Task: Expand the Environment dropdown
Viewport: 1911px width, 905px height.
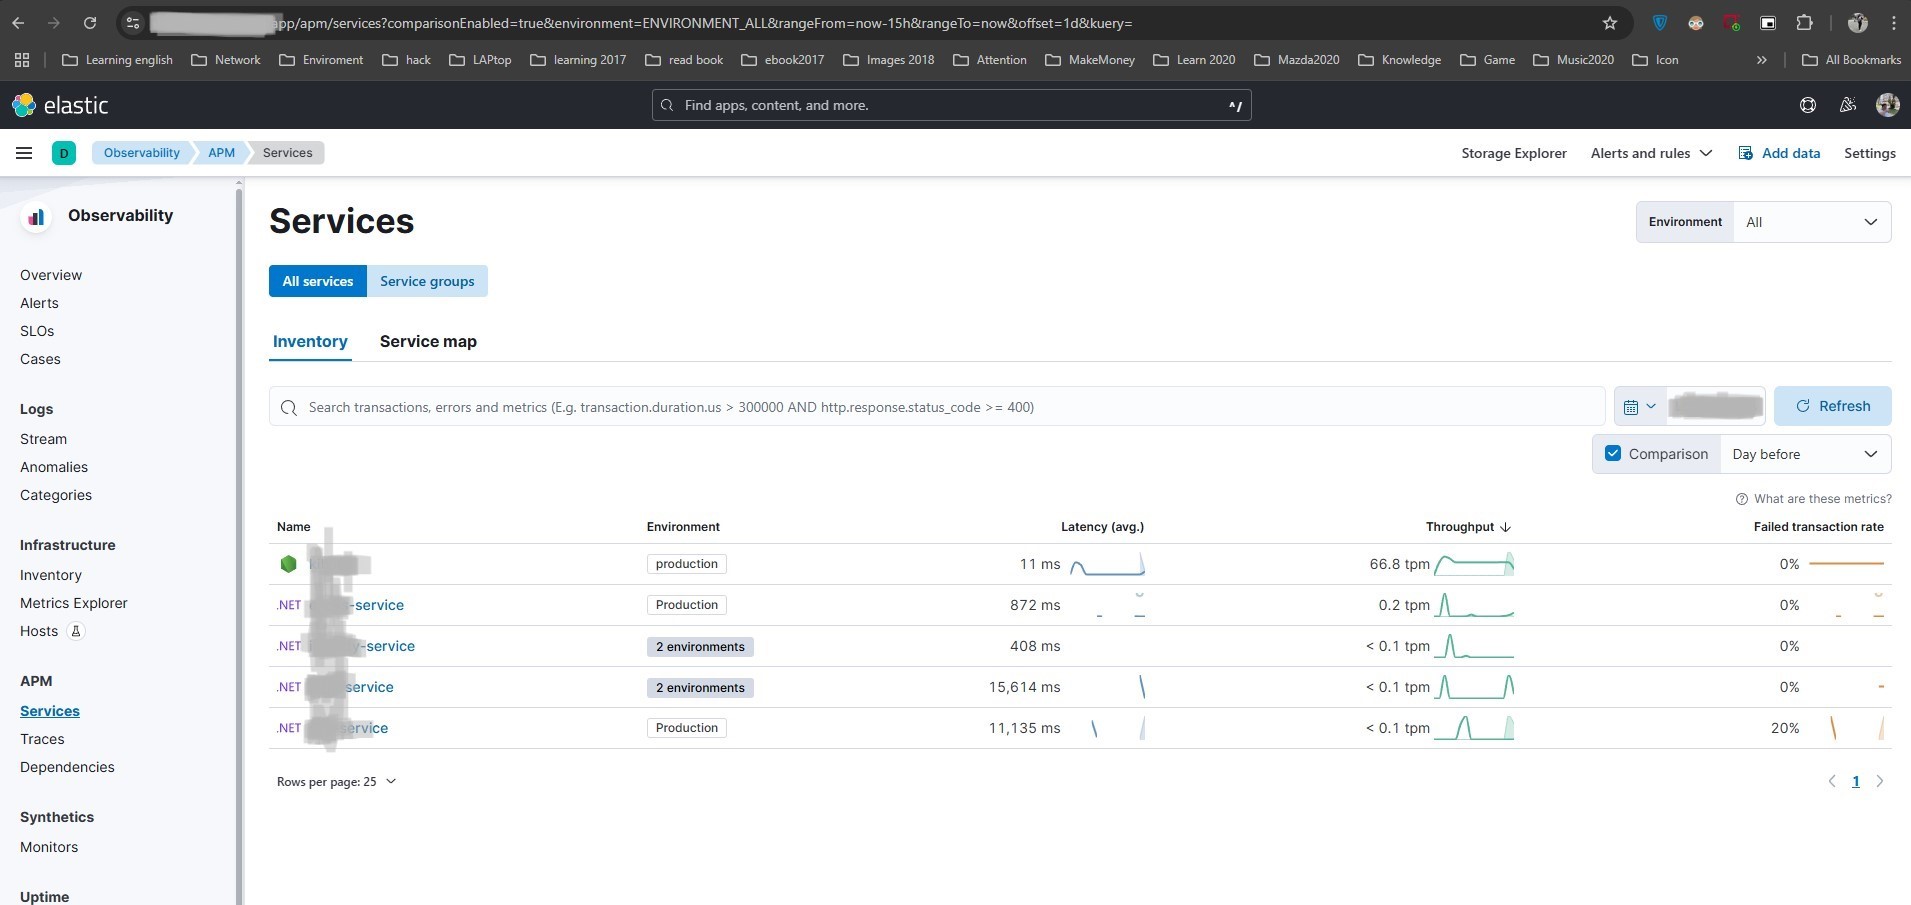Action: pyautogui.click(x=1811, y=222)
